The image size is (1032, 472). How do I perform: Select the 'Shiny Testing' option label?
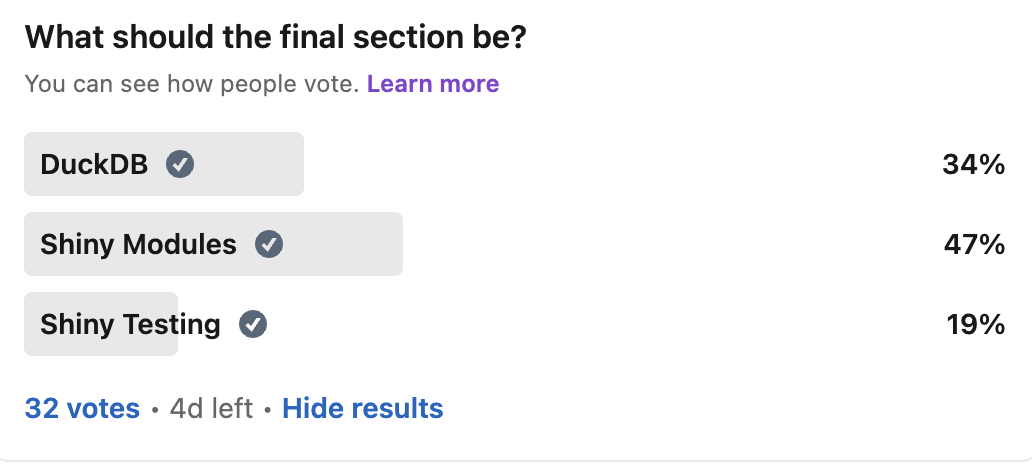coord(130,325)
